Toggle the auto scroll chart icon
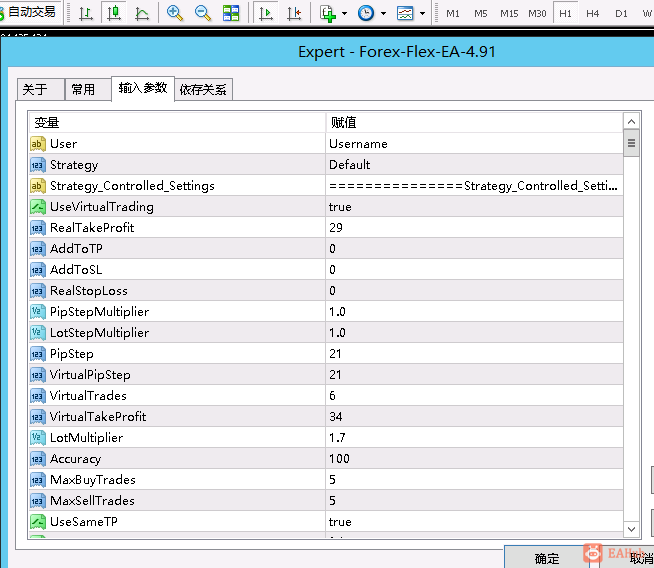The height and width of the screenshot is (568, 654). pyautogui.click(x=265, y=13)
